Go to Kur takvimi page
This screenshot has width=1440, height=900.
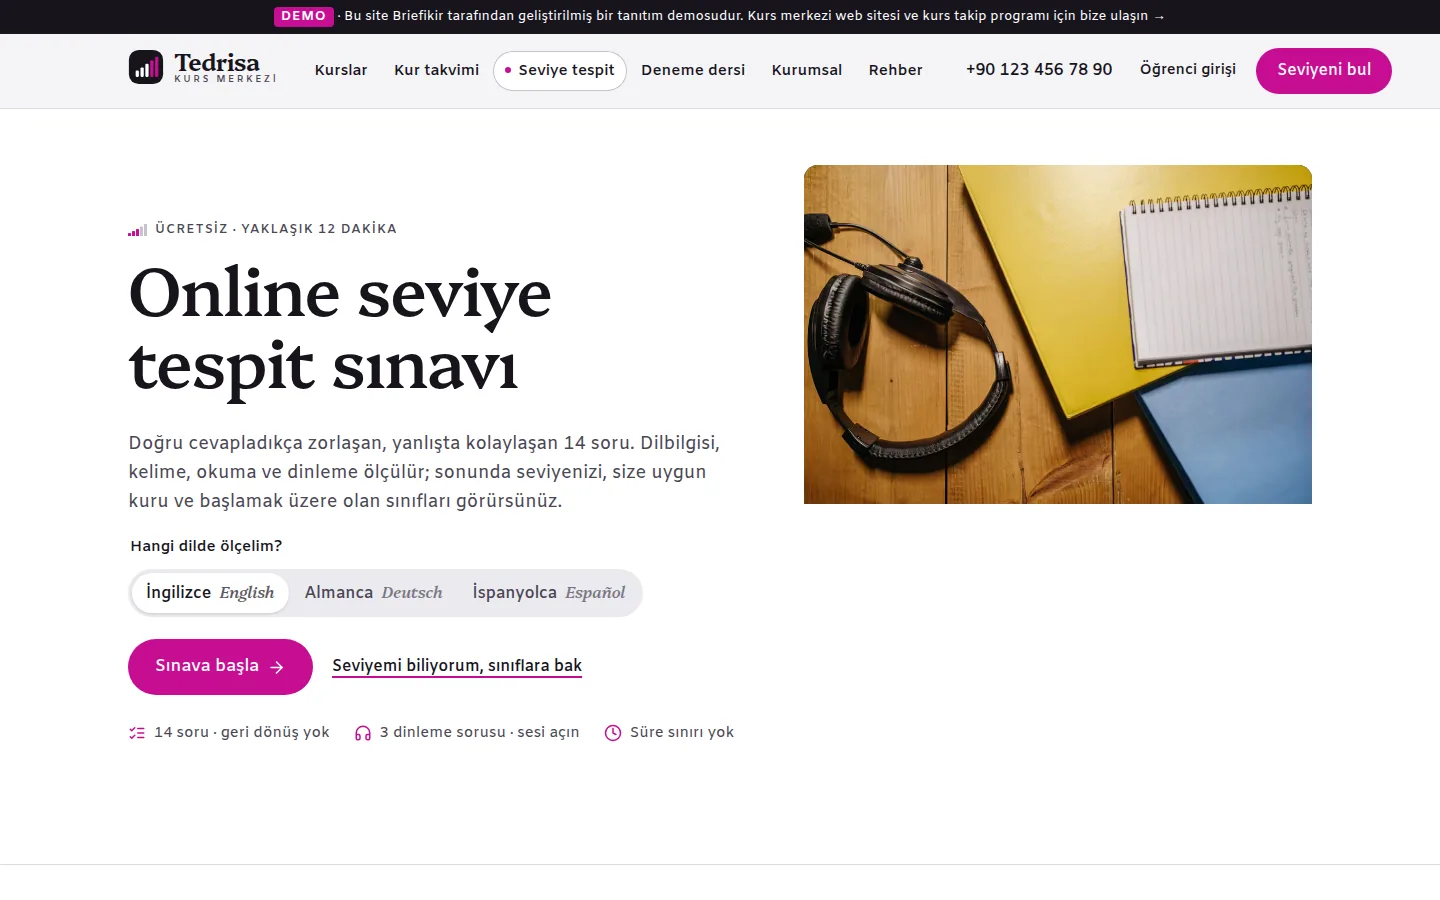436,70
